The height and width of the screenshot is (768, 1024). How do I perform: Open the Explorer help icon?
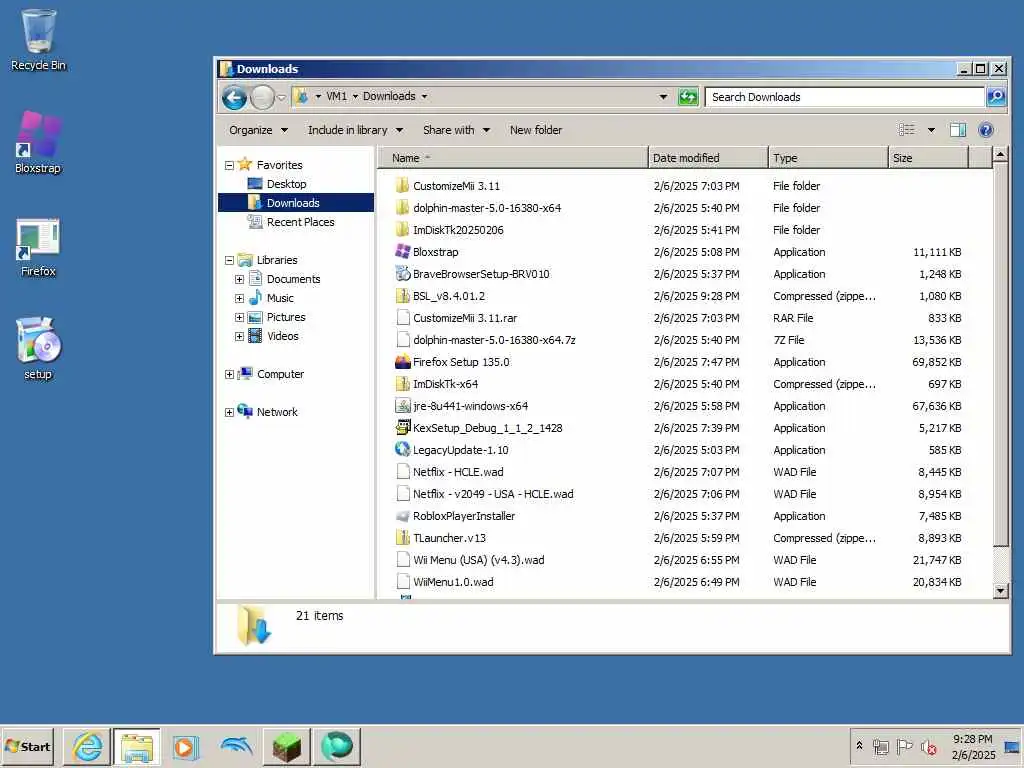coord(986,130)
